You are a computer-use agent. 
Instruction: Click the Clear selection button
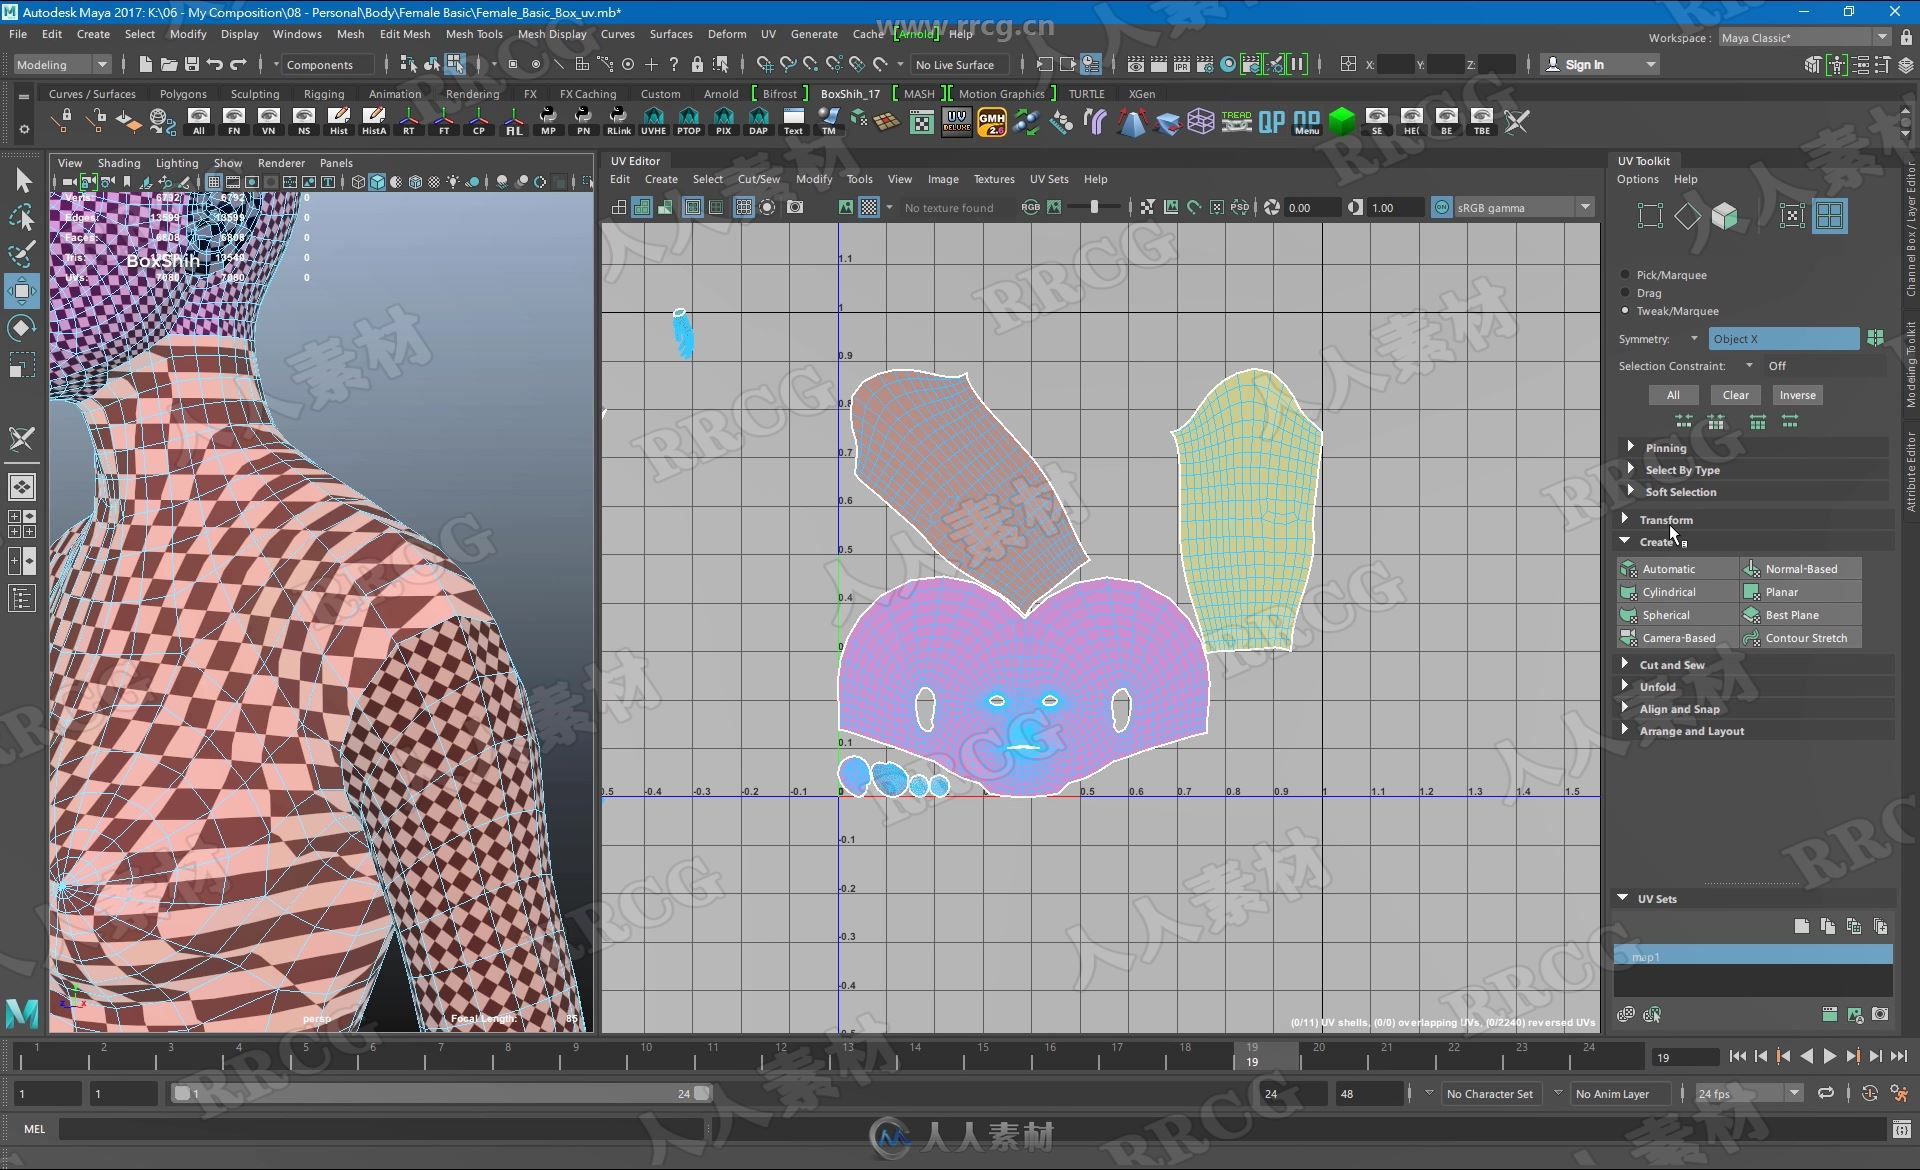point(1735,395)
